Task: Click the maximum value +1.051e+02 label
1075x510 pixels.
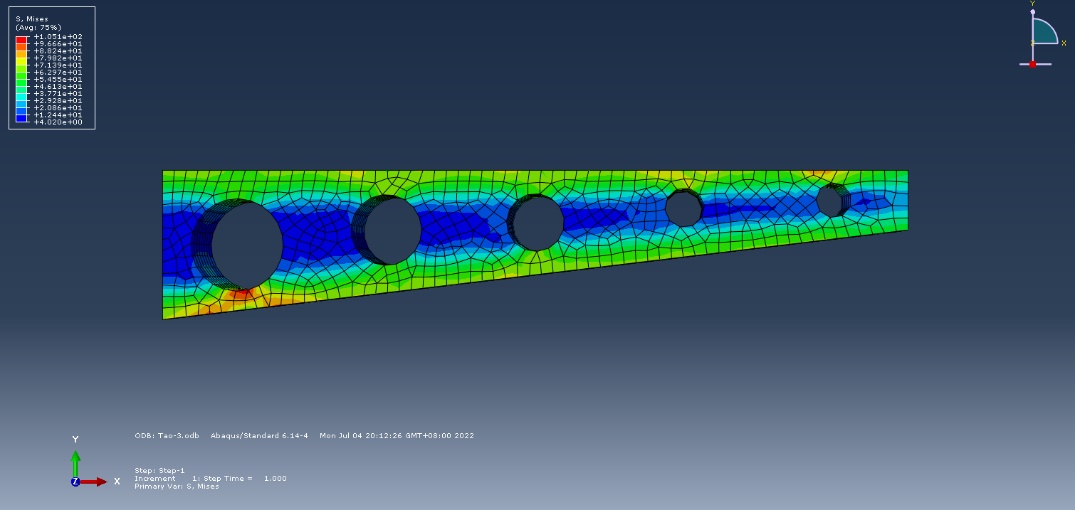Action: [x=59, y=36]
